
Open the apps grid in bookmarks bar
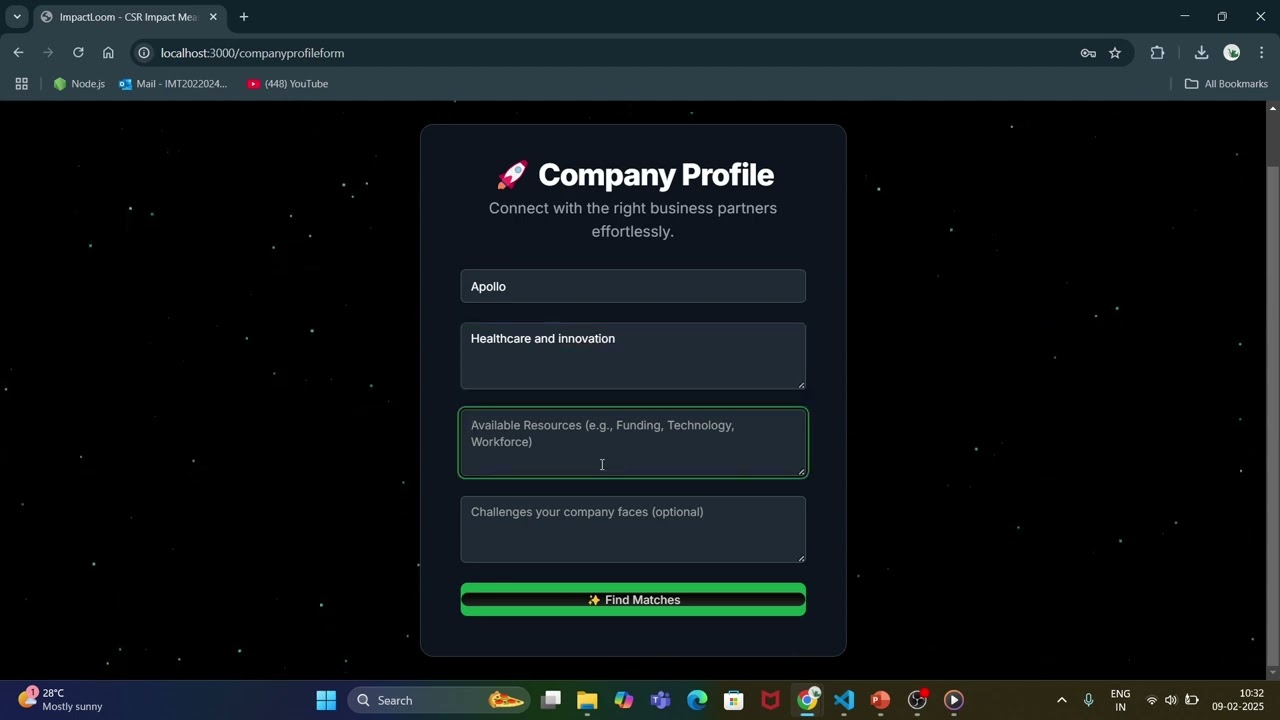tap(21, 84)
